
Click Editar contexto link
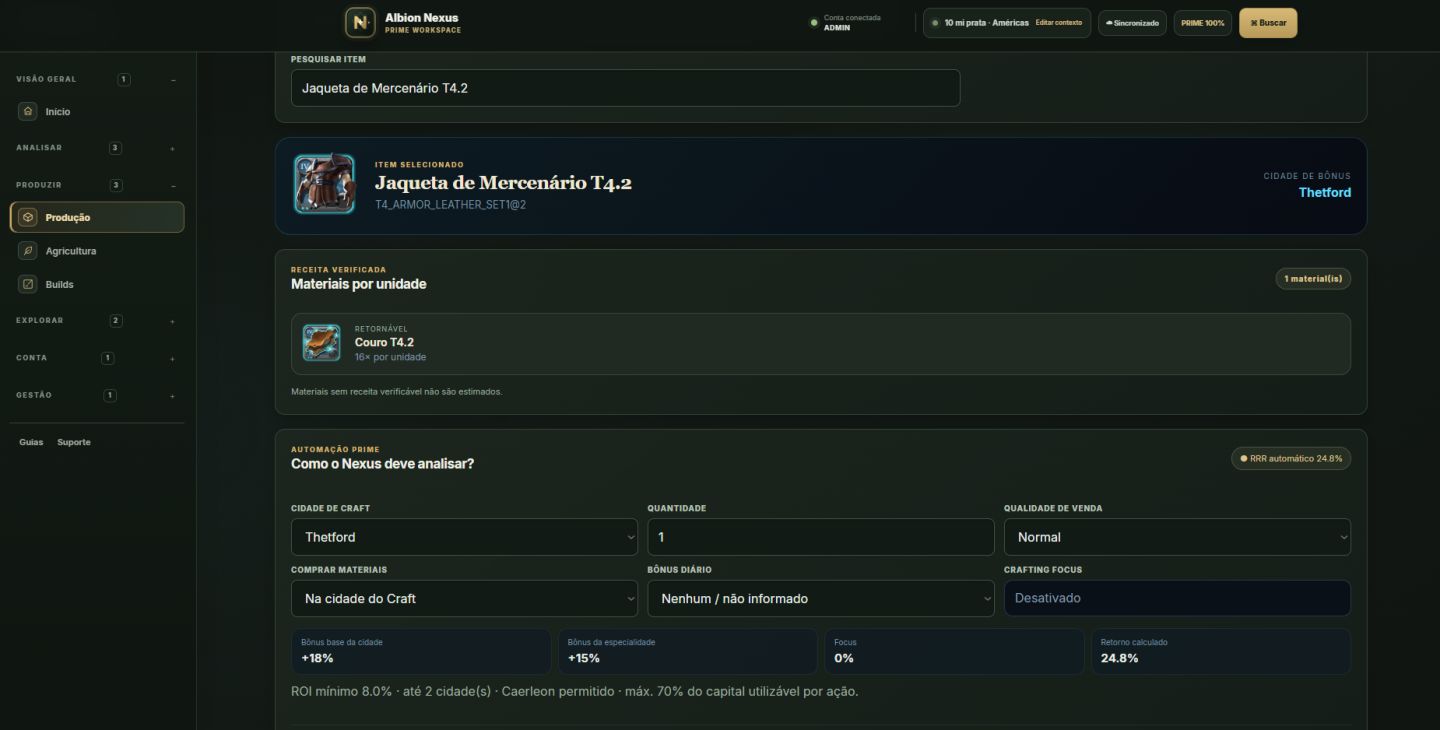1058,22
